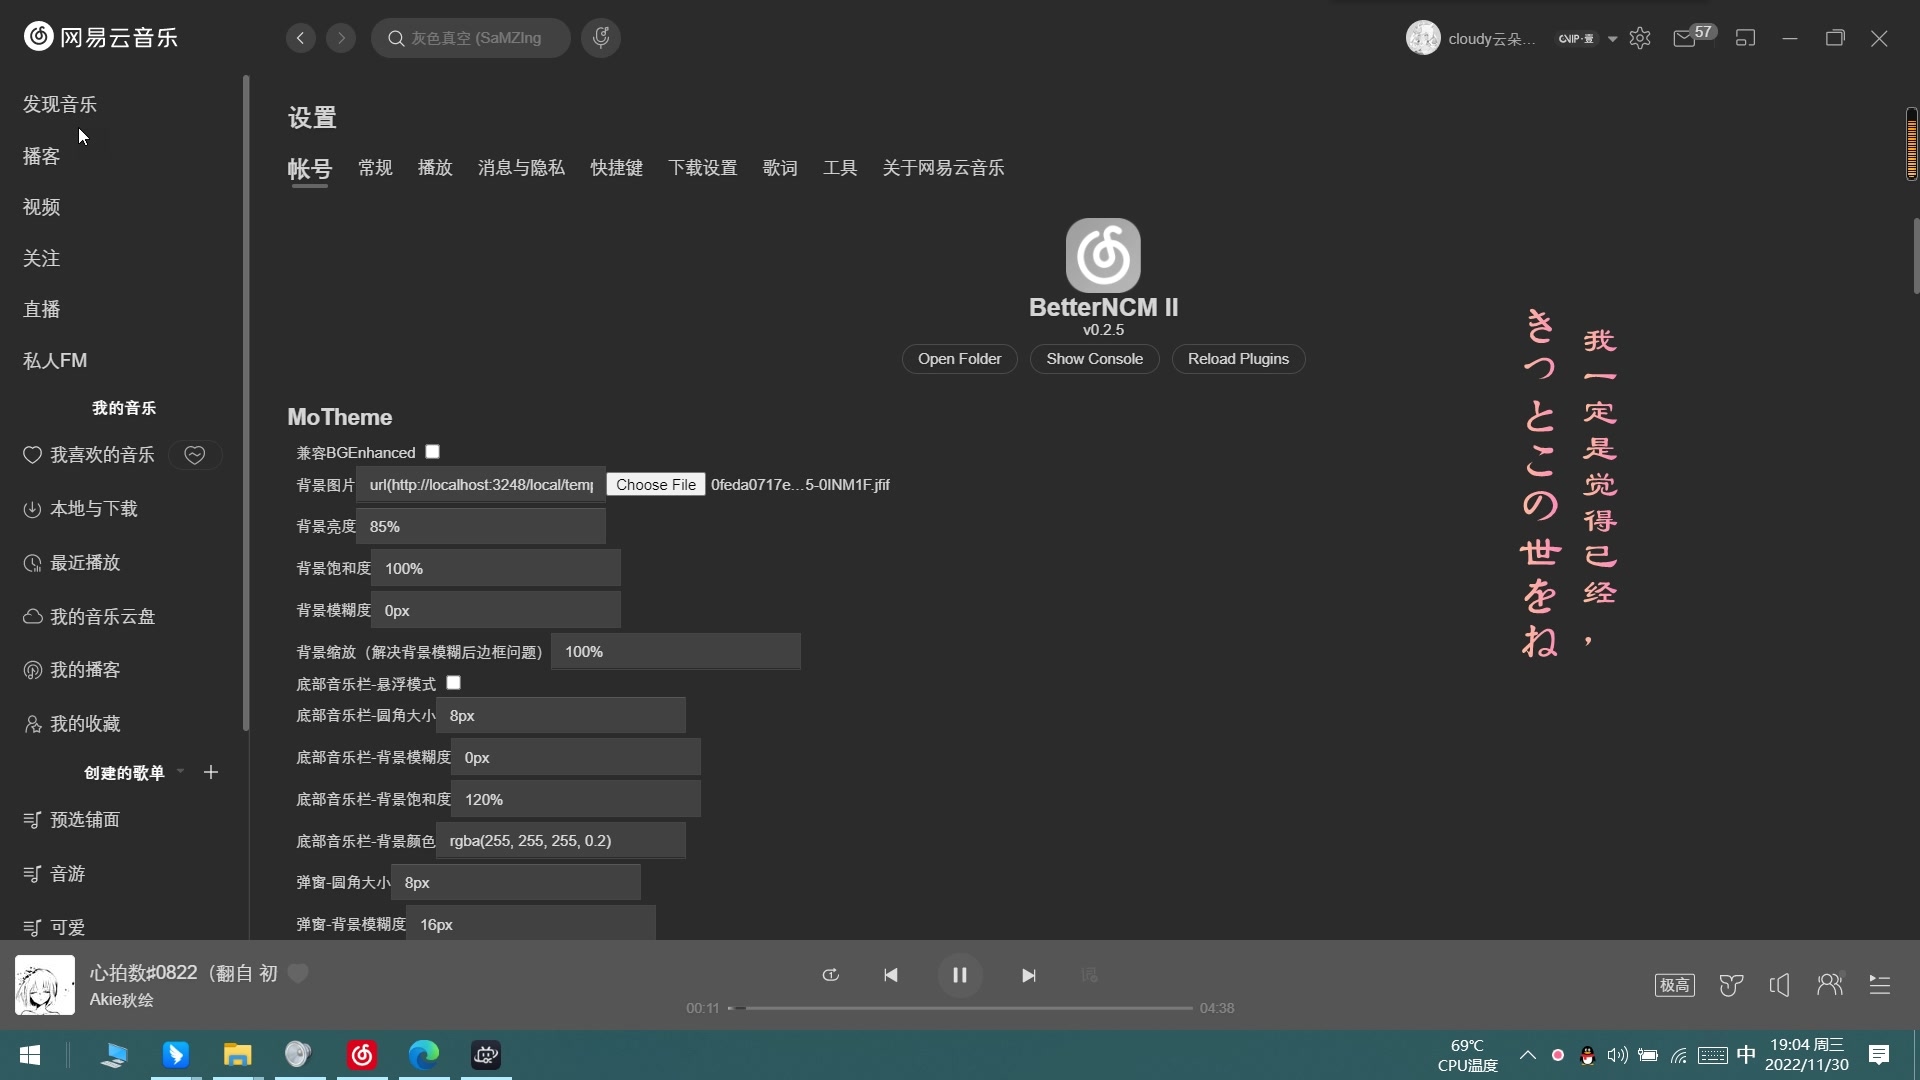Edit the 背景图片 url field
This screenshot has height=1080, width=1920.
coord(481,485)
